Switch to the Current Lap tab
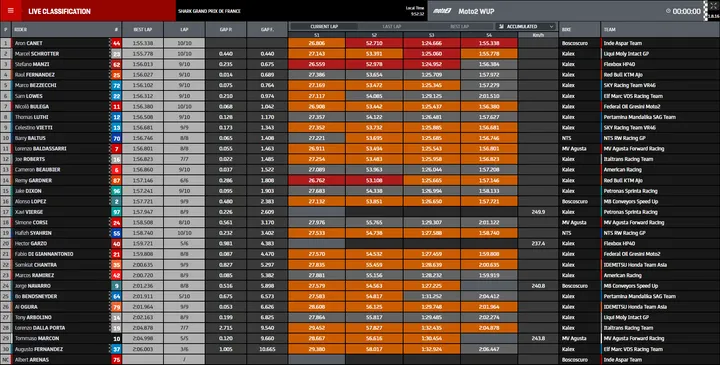Screen dimensions: 720x365 [324, 27]
